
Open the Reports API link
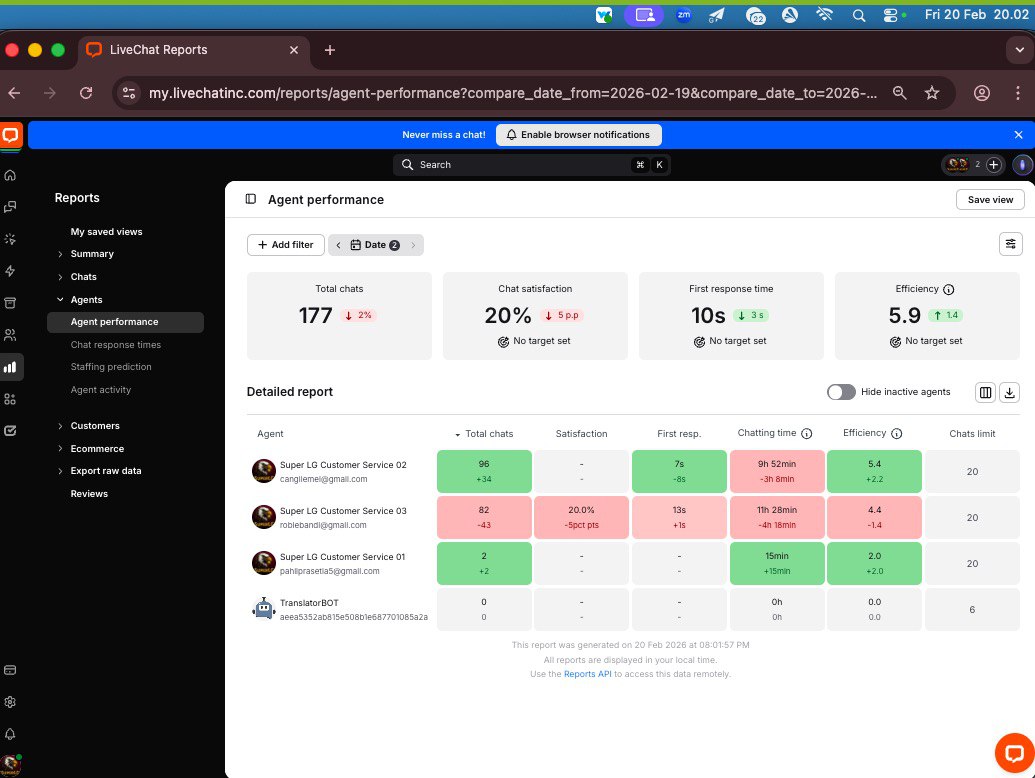point(587,674)
